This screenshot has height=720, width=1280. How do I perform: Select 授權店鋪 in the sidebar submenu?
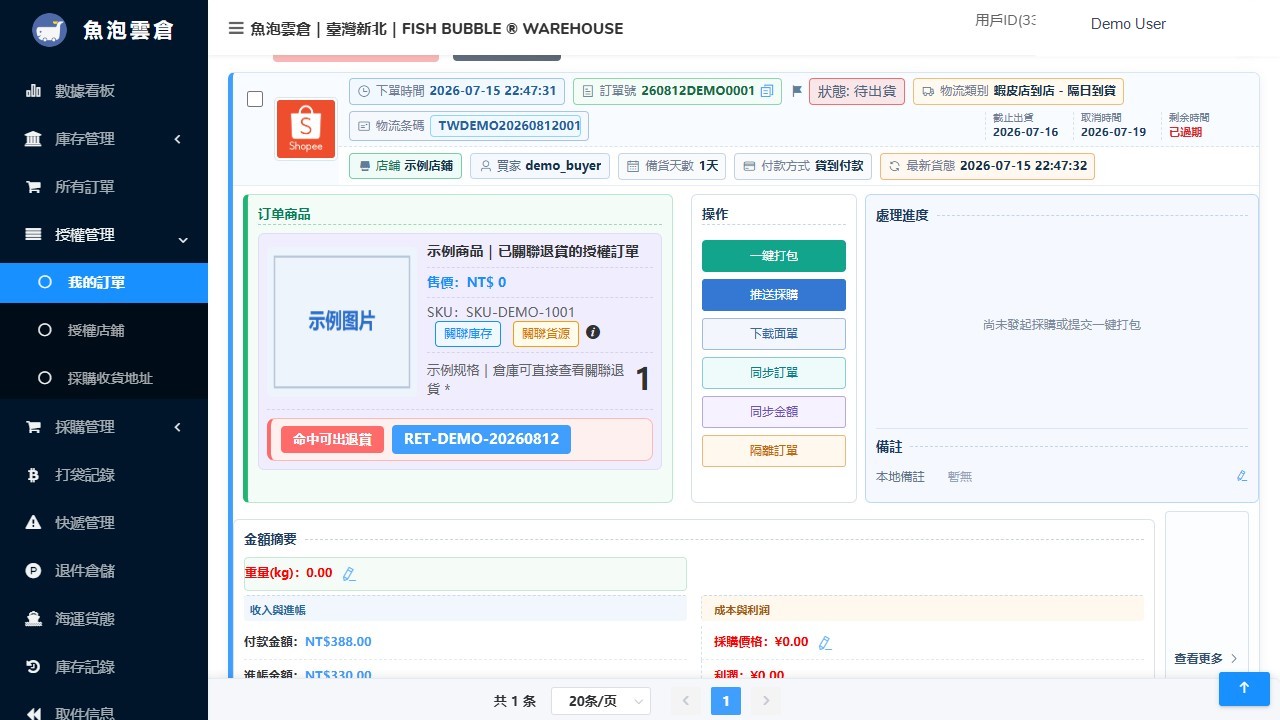104,330
